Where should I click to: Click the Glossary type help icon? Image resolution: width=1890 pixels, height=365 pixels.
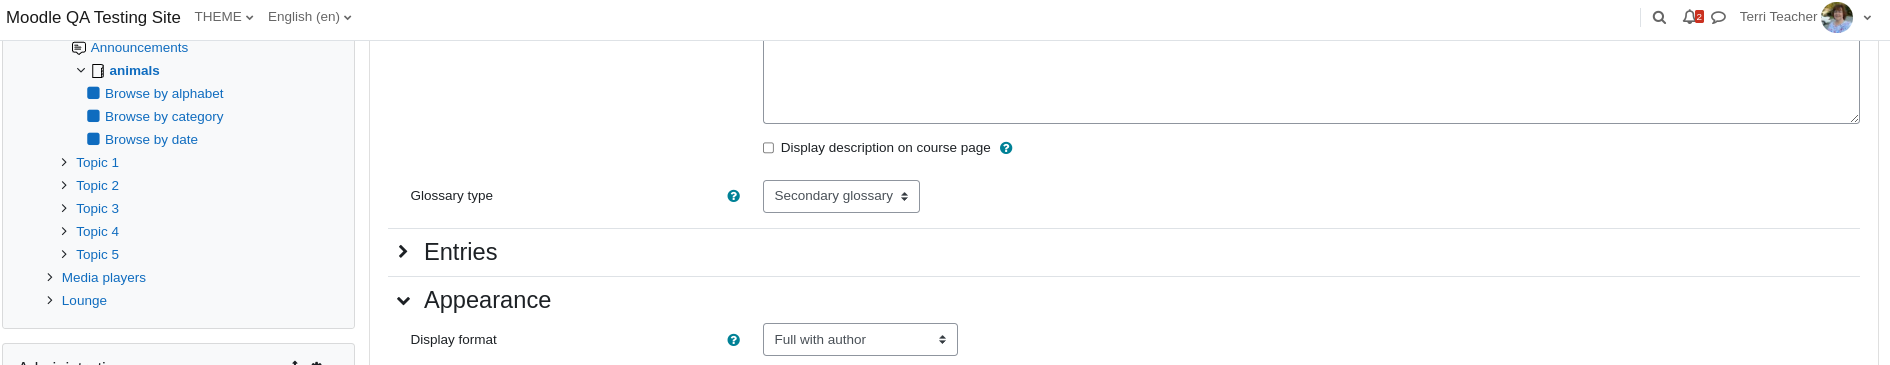(734, 196)
